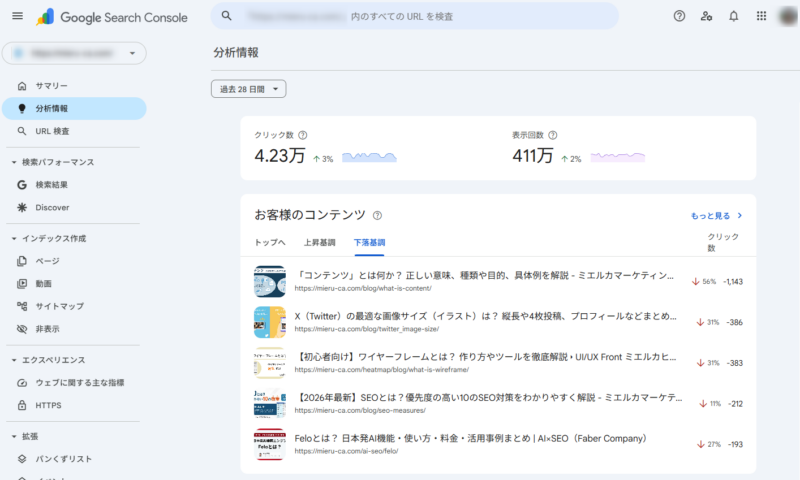
Task: Open Discover in the sidebar
Action: coord(52,207)
